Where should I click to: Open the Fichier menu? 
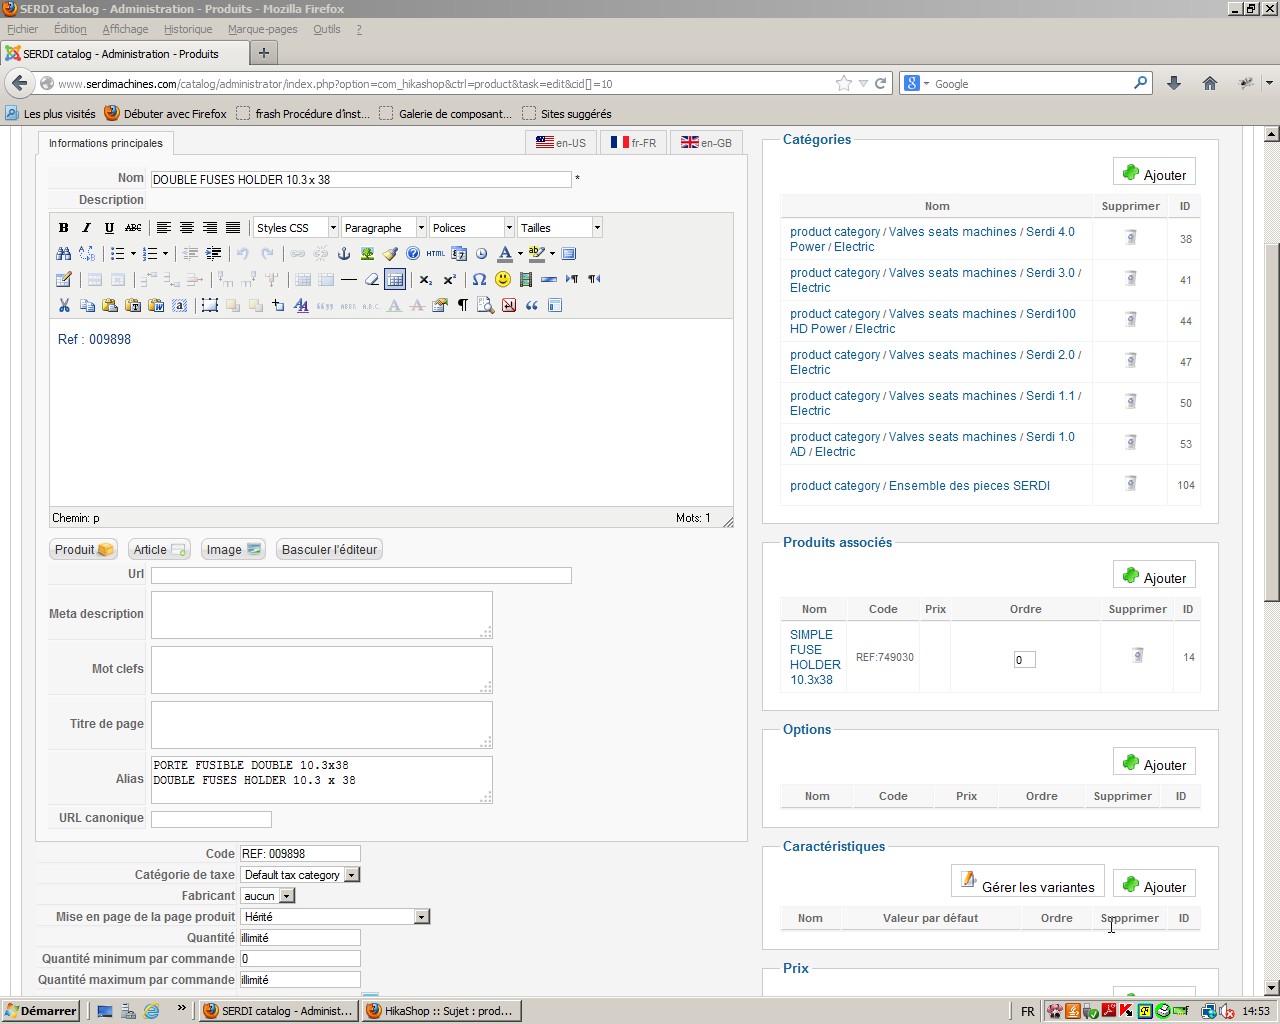[22, 29]
